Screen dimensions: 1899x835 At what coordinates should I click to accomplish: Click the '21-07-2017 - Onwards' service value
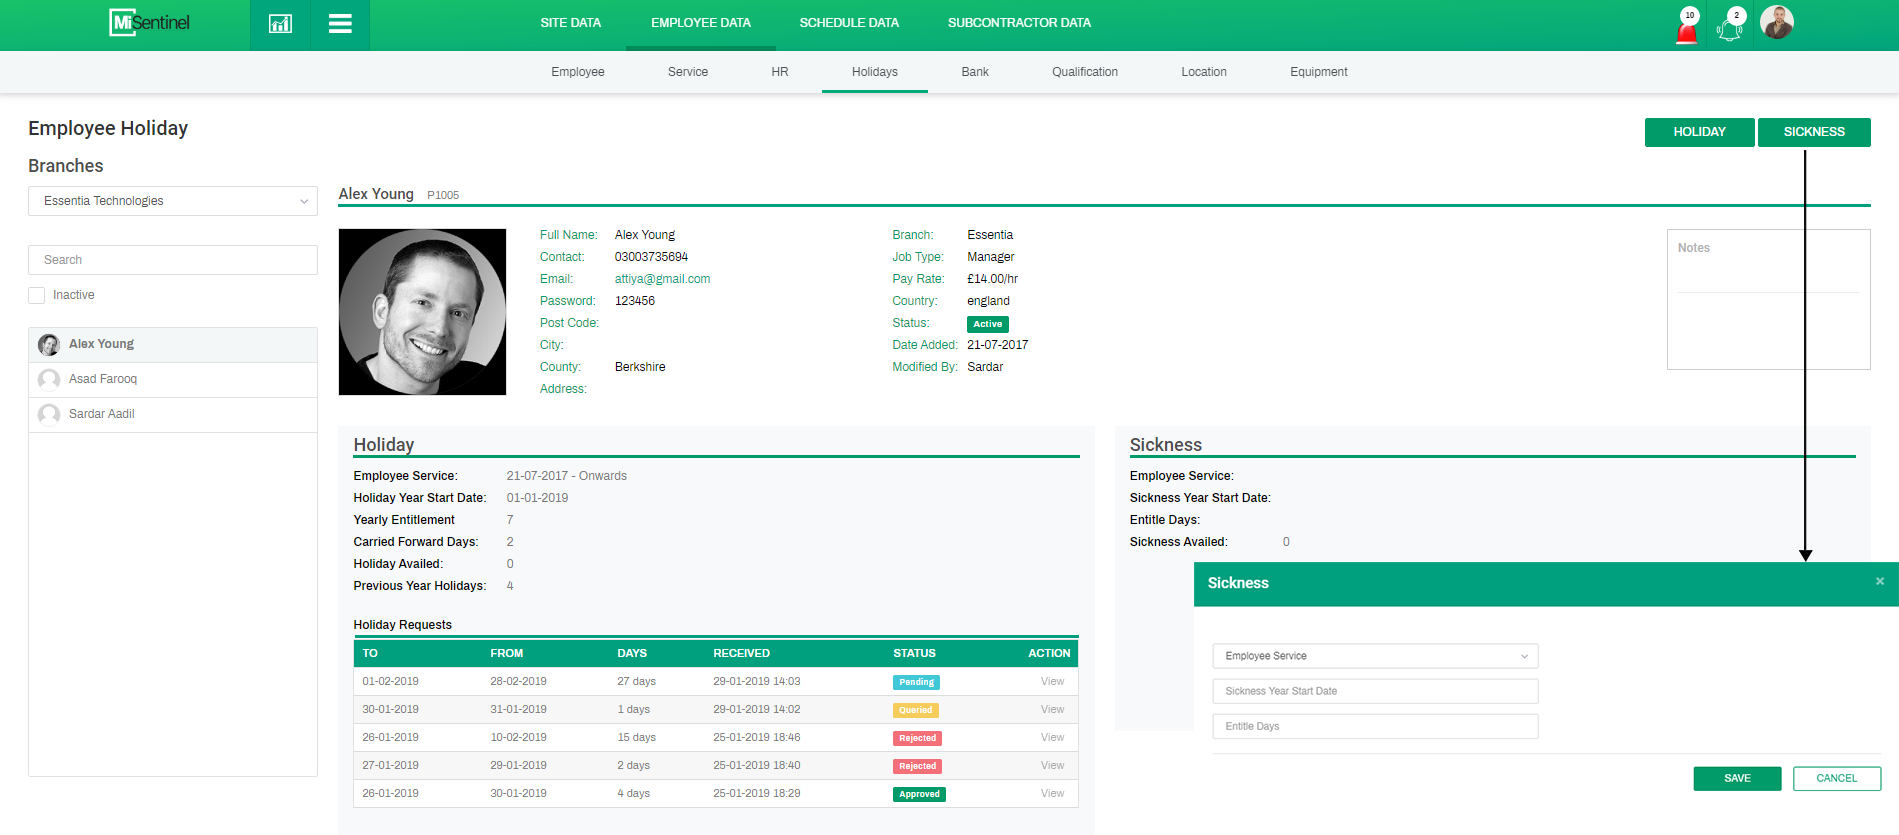(566, 476)
